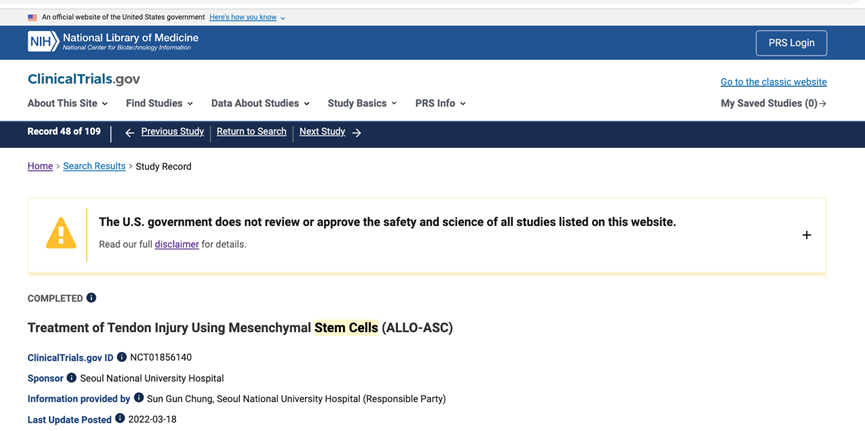Expand the disclaimer with plus icon
Viewport: 865px width, 431px height.
[x=807, y=235]
